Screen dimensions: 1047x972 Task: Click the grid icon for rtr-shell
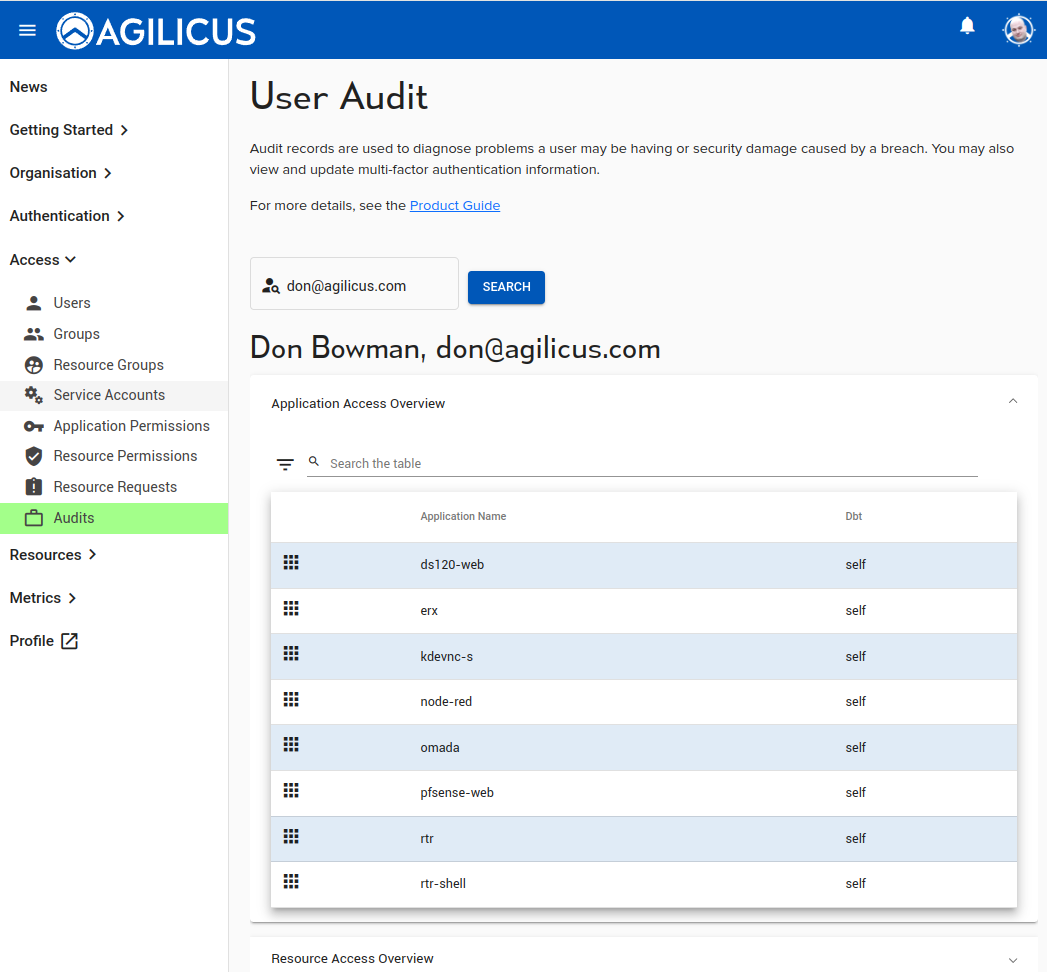pos(291,882)
